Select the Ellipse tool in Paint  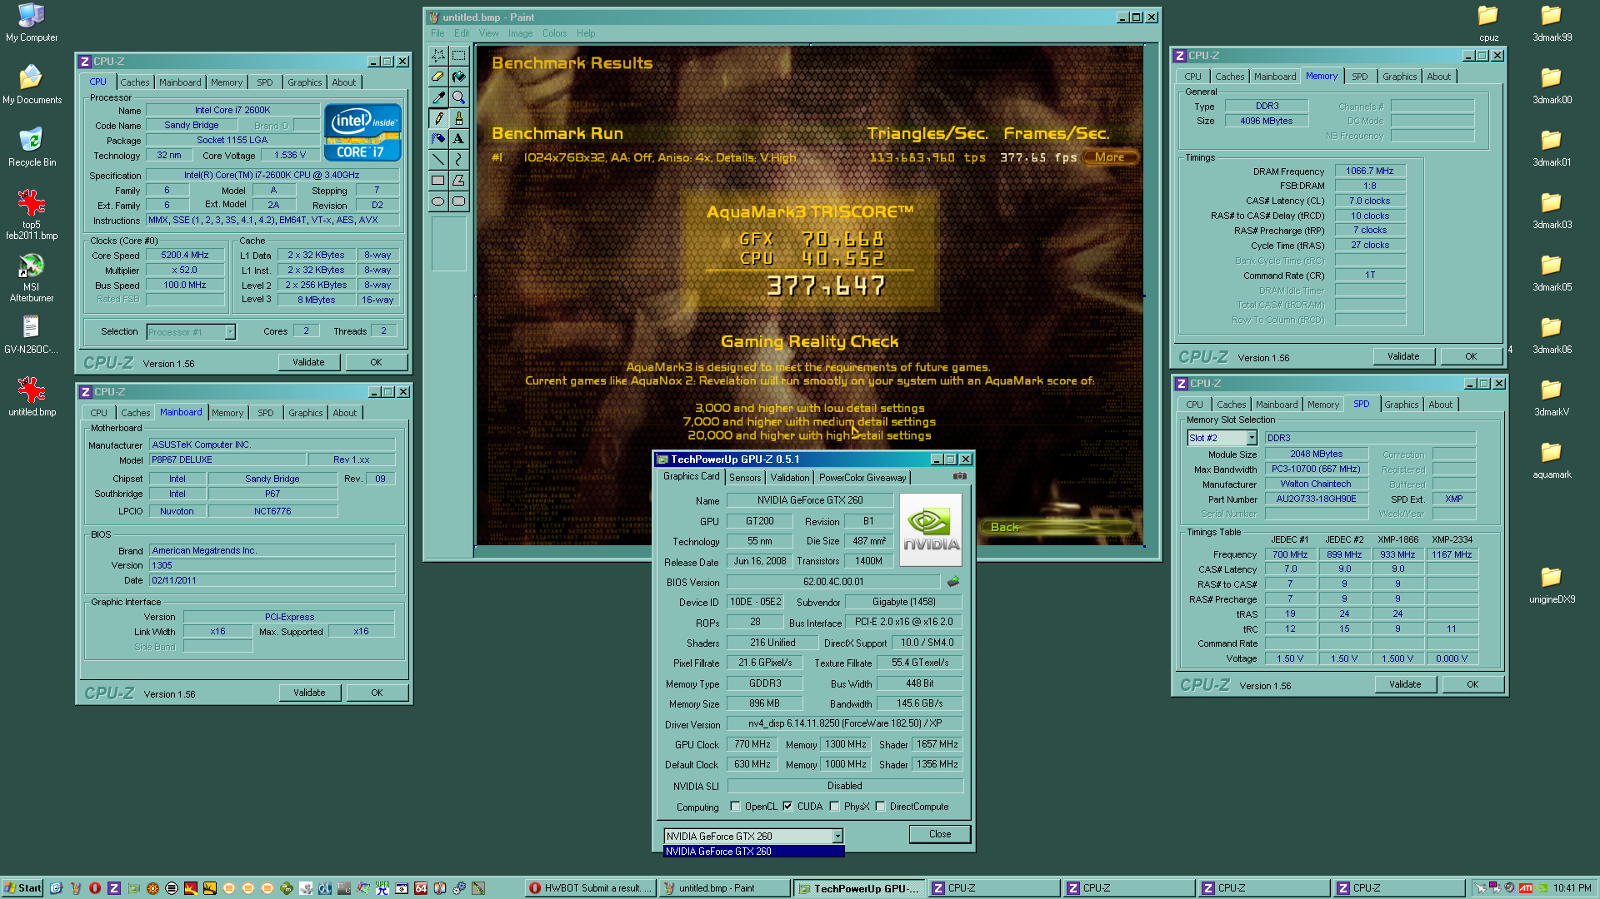pyautogui.click(x=438, y=201)
